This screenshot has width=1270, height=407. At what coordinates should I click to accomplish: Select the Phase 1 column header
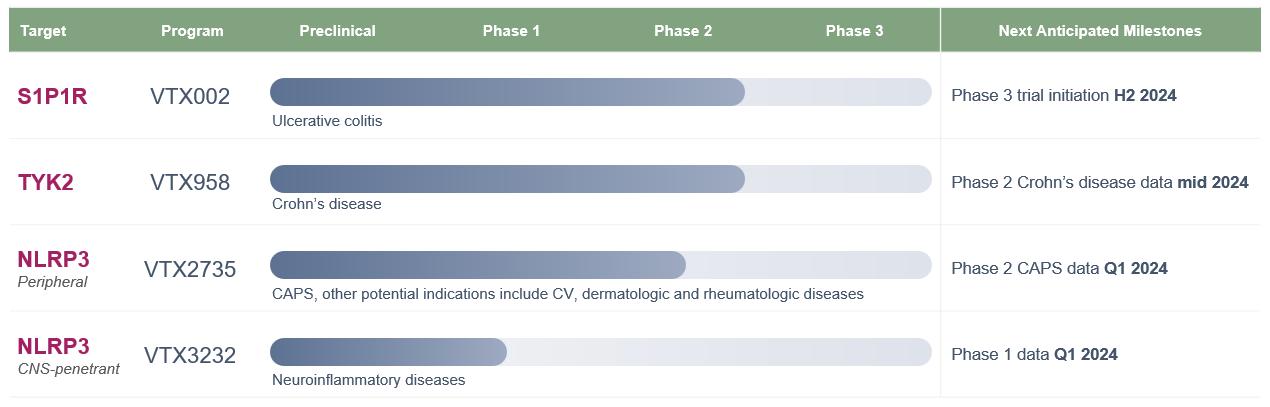[511, 31]
